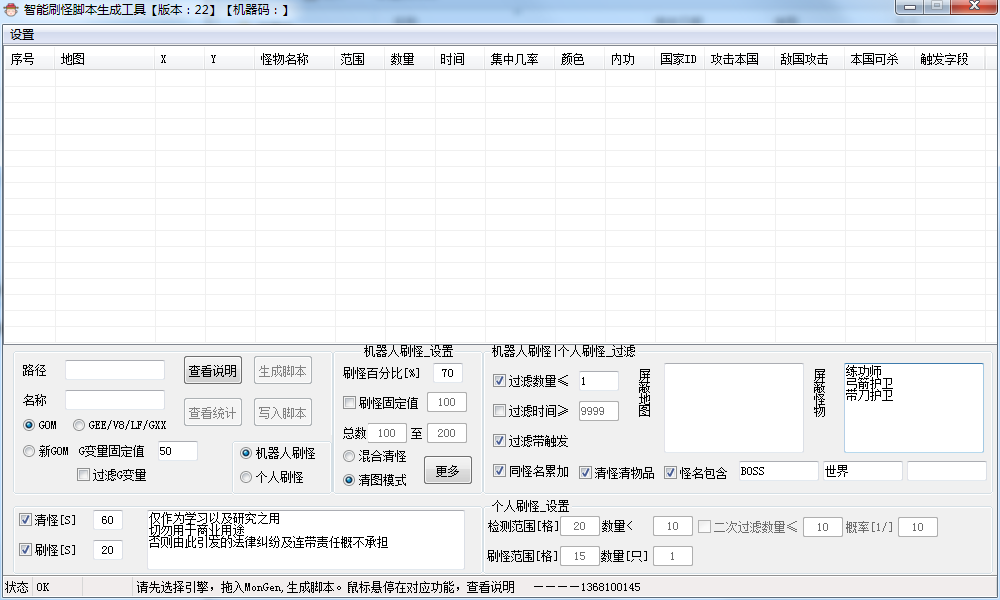Click the 范围 column header
Viewport: 1000px width, 600px height.
pyautogui.click(x=360, y=59)
